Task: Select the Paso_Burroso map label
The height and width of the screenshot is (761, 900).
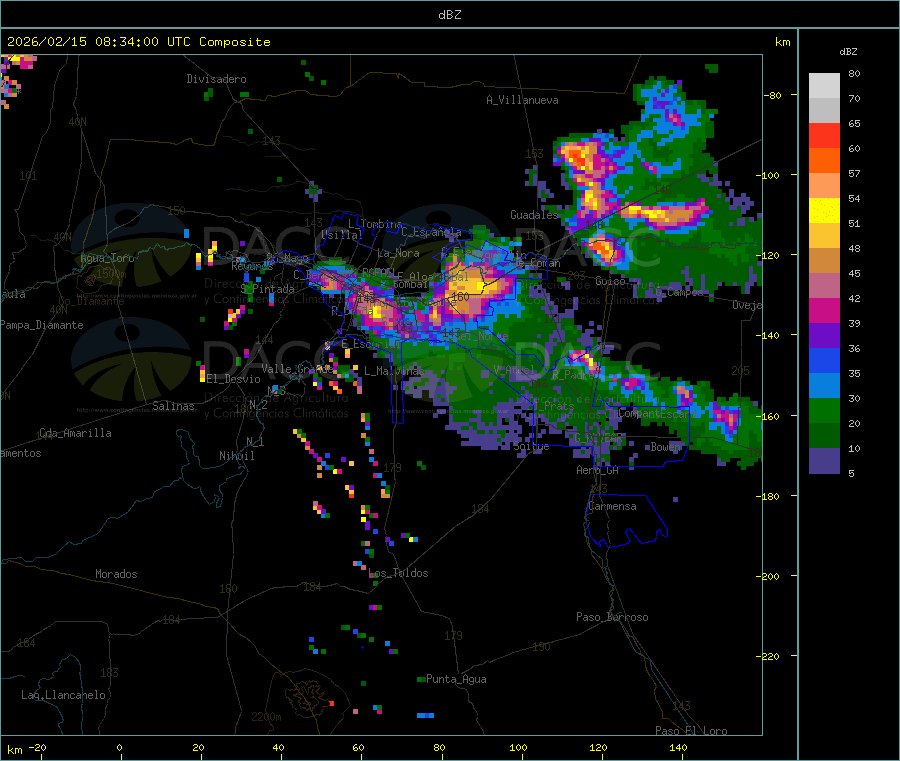Action: click(612, 617)
